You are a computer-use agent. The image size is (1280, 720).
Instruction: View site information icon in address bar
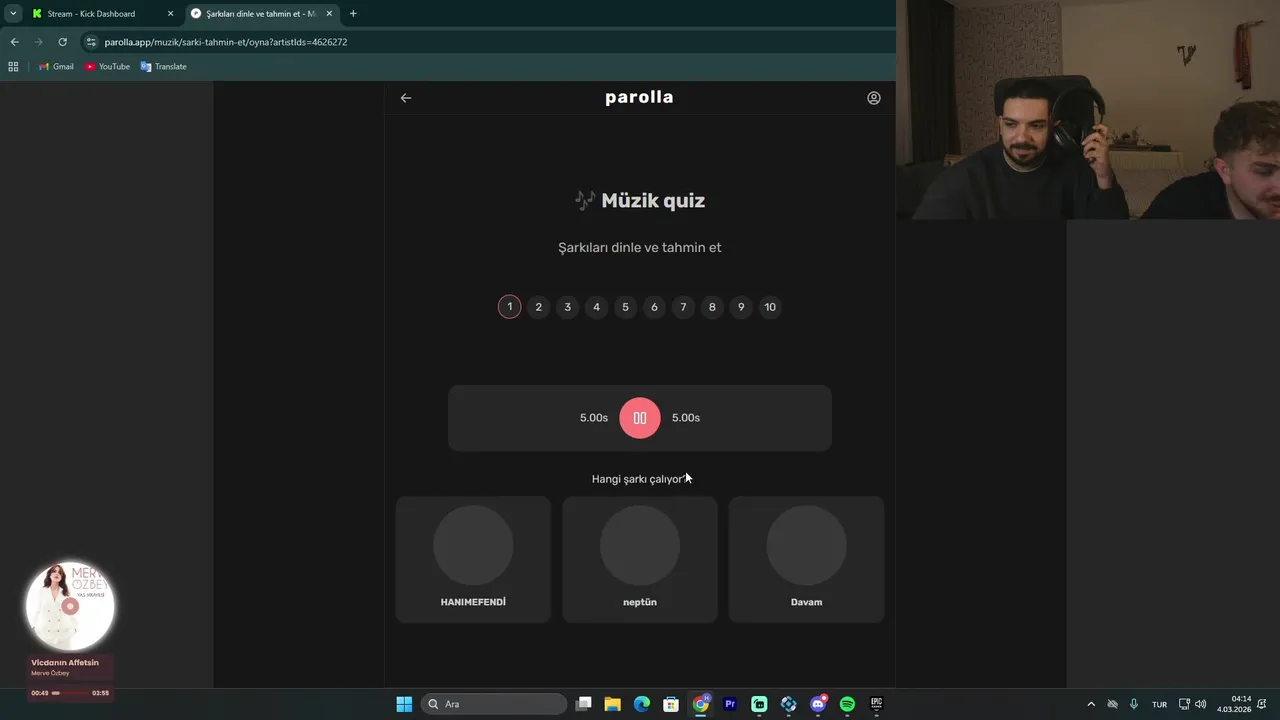coord(91,42)
